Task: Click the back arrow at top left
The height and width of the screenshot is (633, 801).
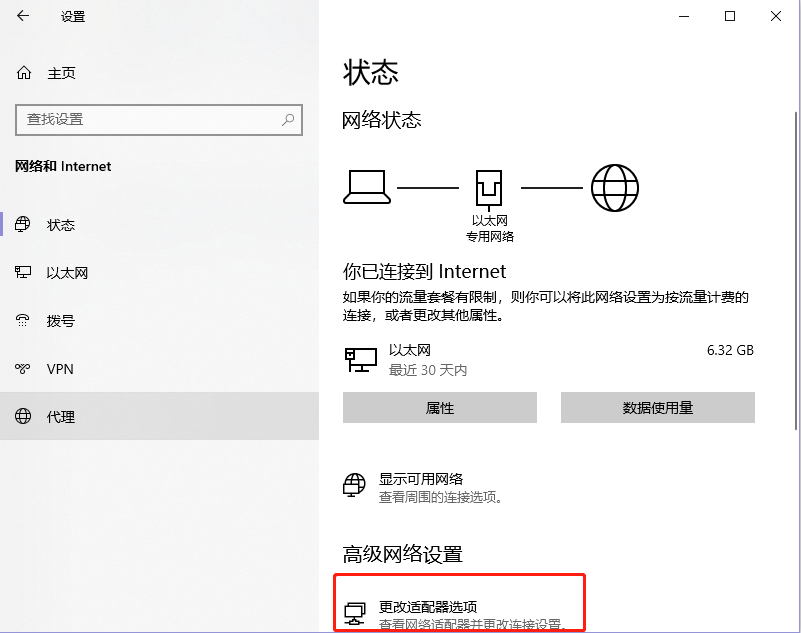Action: (22, 16)
